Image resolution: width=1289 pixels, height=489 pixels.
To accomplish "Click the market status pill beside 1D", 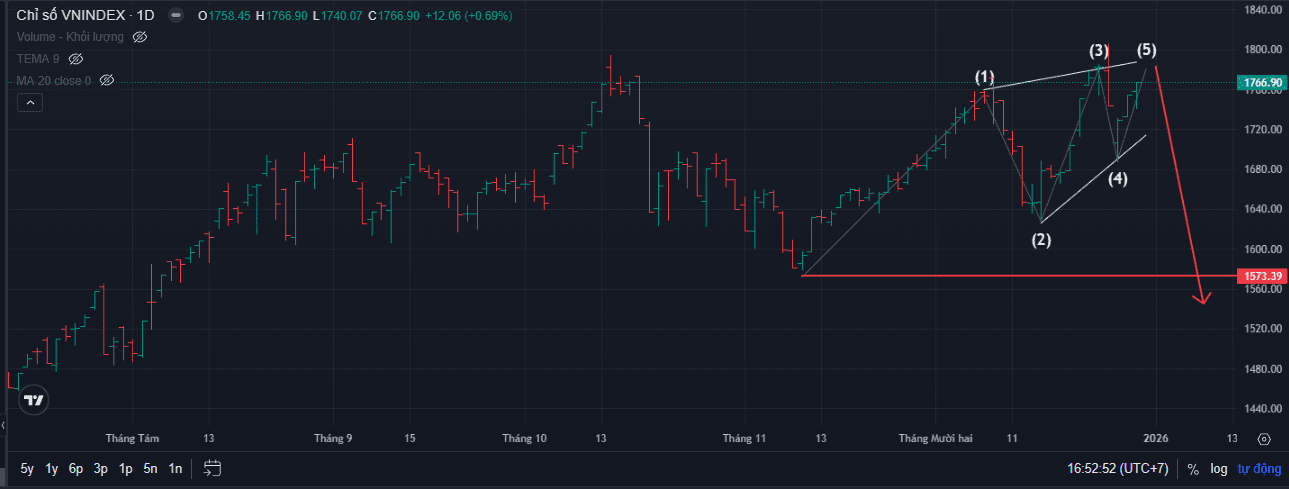I will tap(176, 16).
